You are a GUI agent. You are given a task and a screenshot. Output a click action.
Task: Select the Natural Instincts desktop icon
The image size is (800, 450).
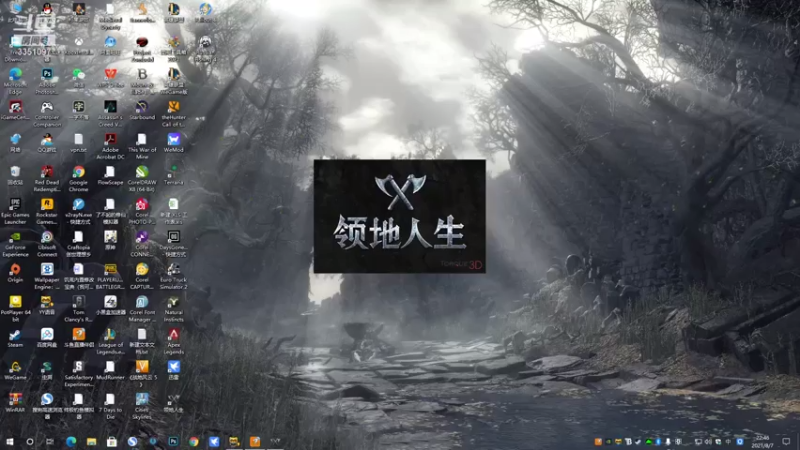pyautogui.click(x=173, y=308)
